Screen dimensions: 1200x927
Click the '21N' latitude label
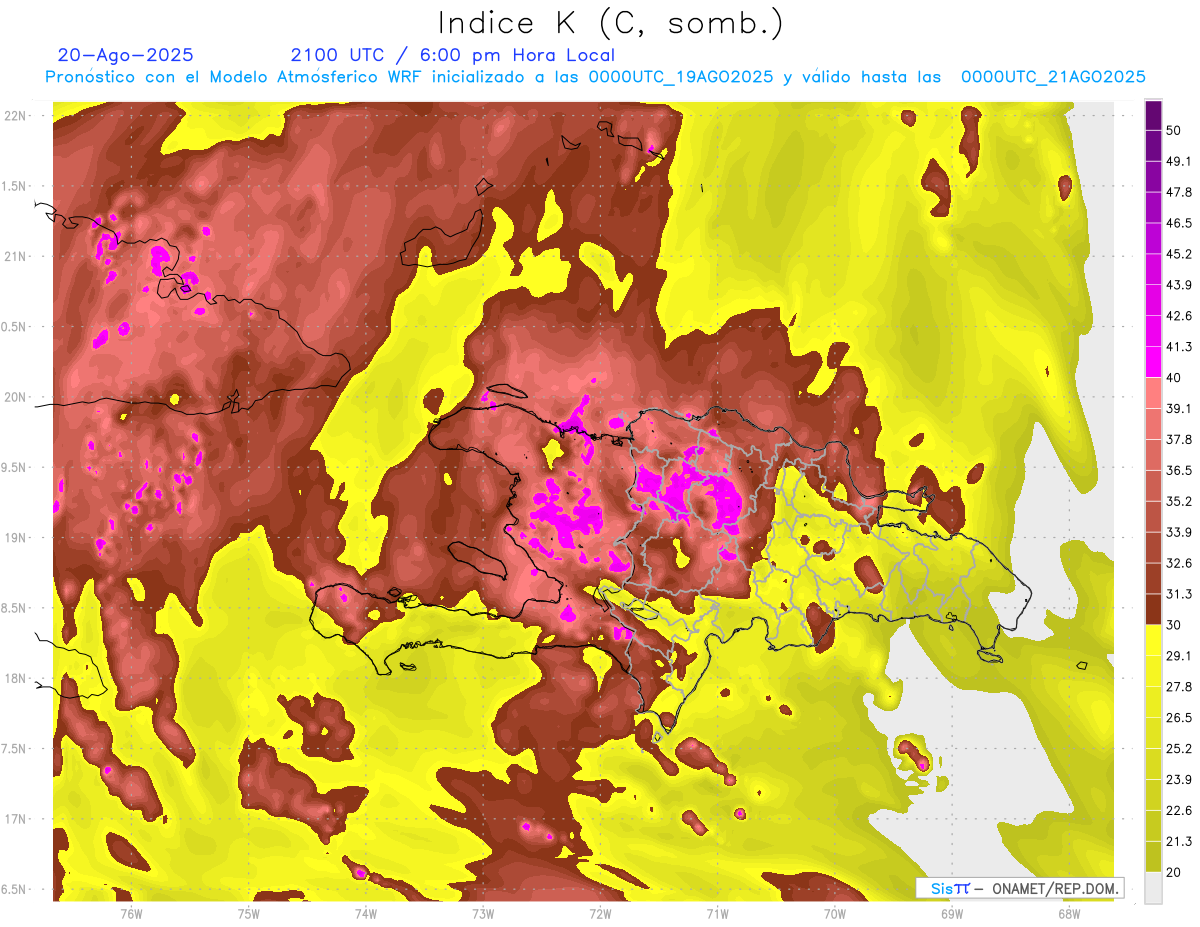pyautogui.click(x=17, y=256)
